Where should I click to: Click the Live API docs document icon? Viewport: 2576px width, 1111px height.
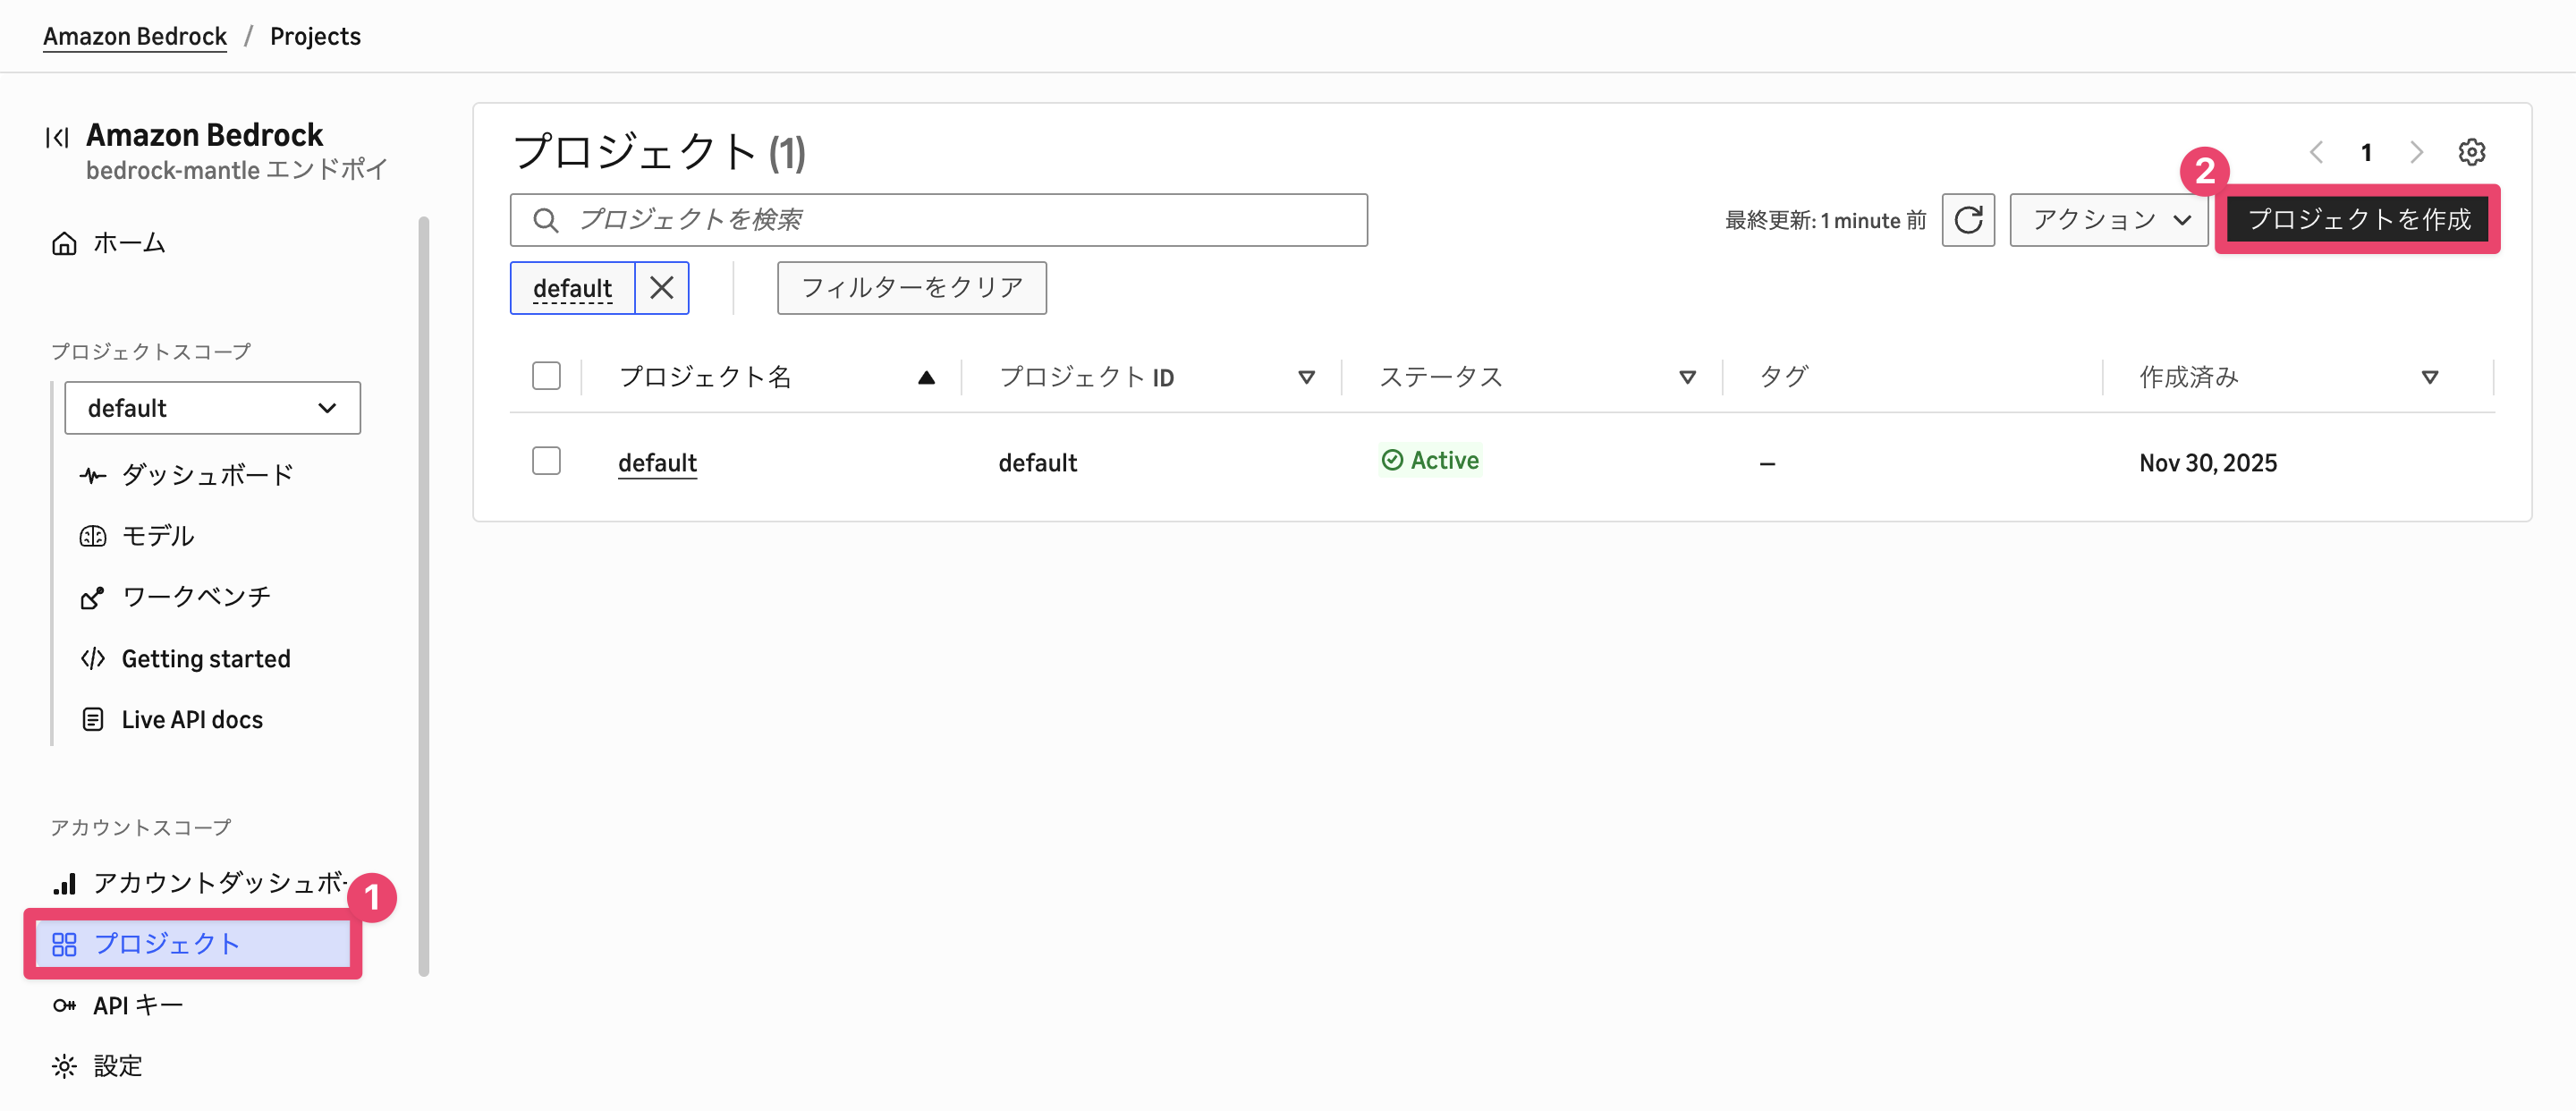[92, 719]
